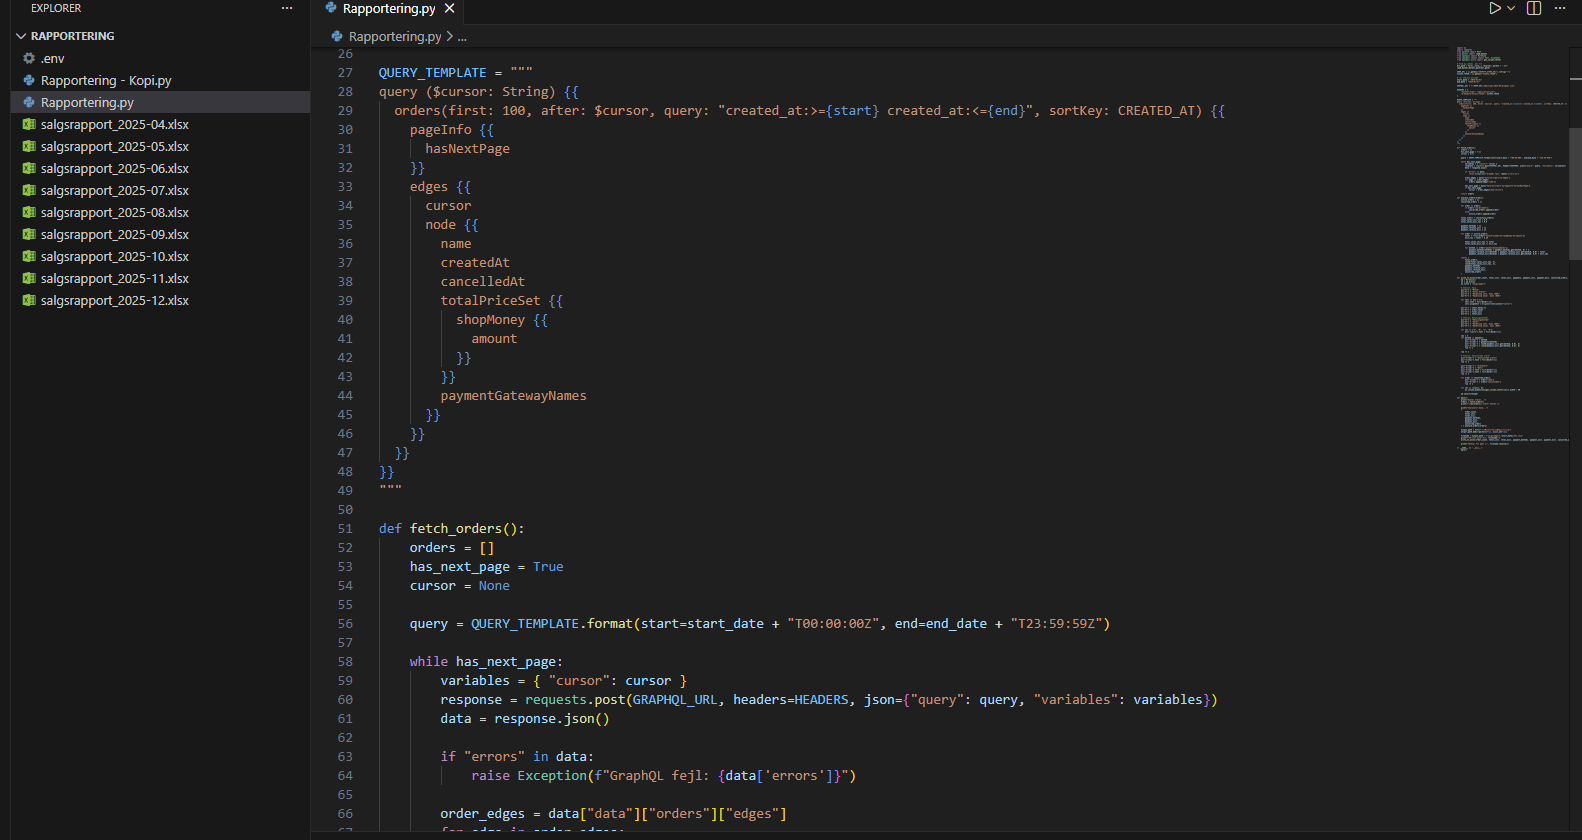Close the Rapportering.py editor tab
The height and width of the screenshot is (840, 1582).
click(450, 8)
